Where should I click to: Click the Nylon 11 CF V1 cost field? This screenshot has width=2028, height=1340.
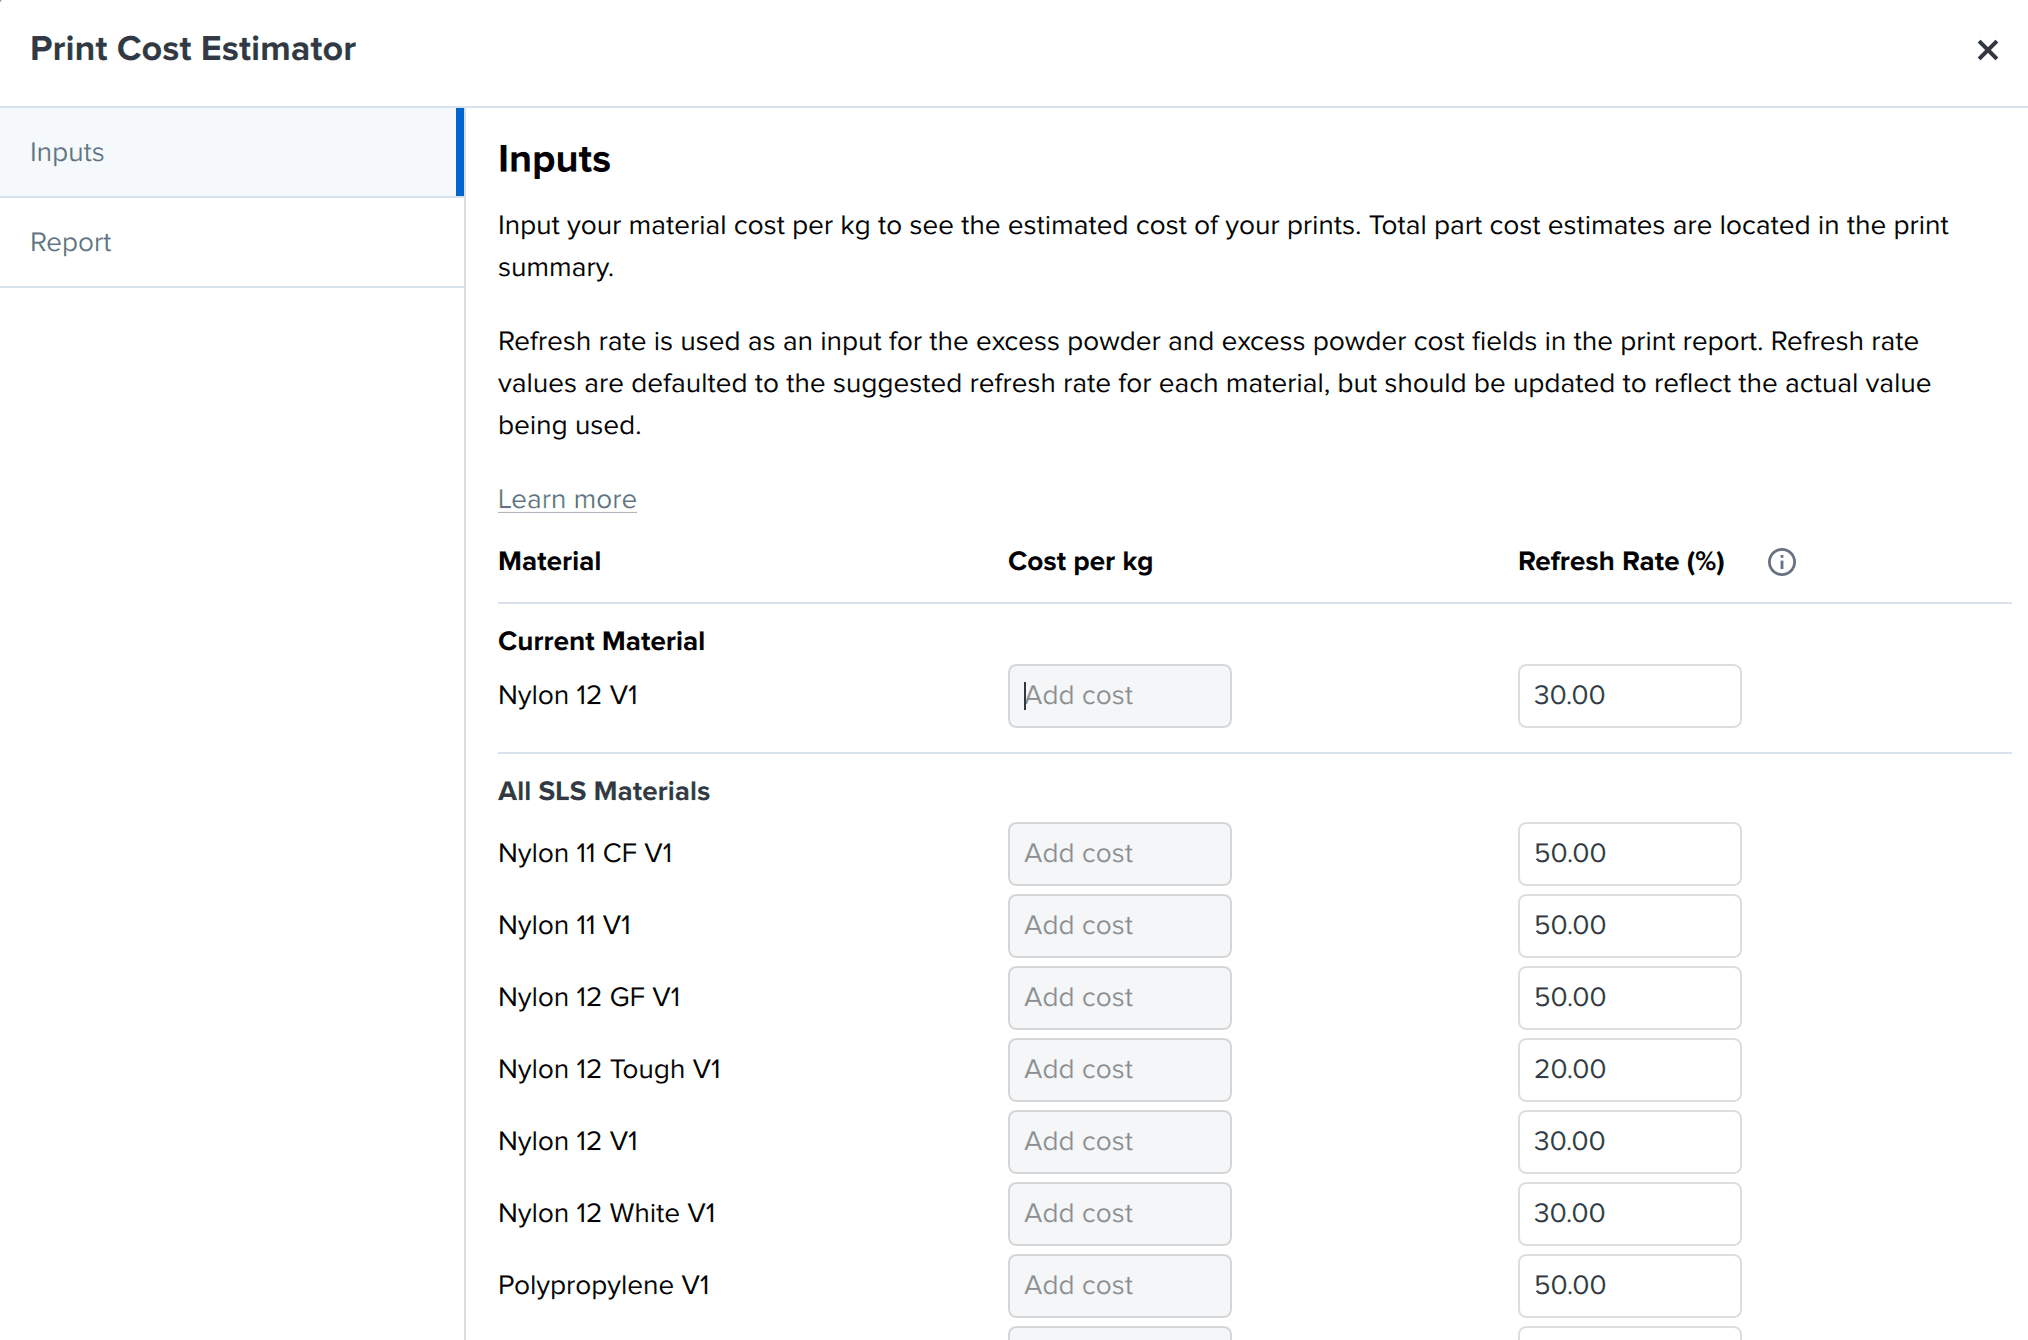[1119, 854]
